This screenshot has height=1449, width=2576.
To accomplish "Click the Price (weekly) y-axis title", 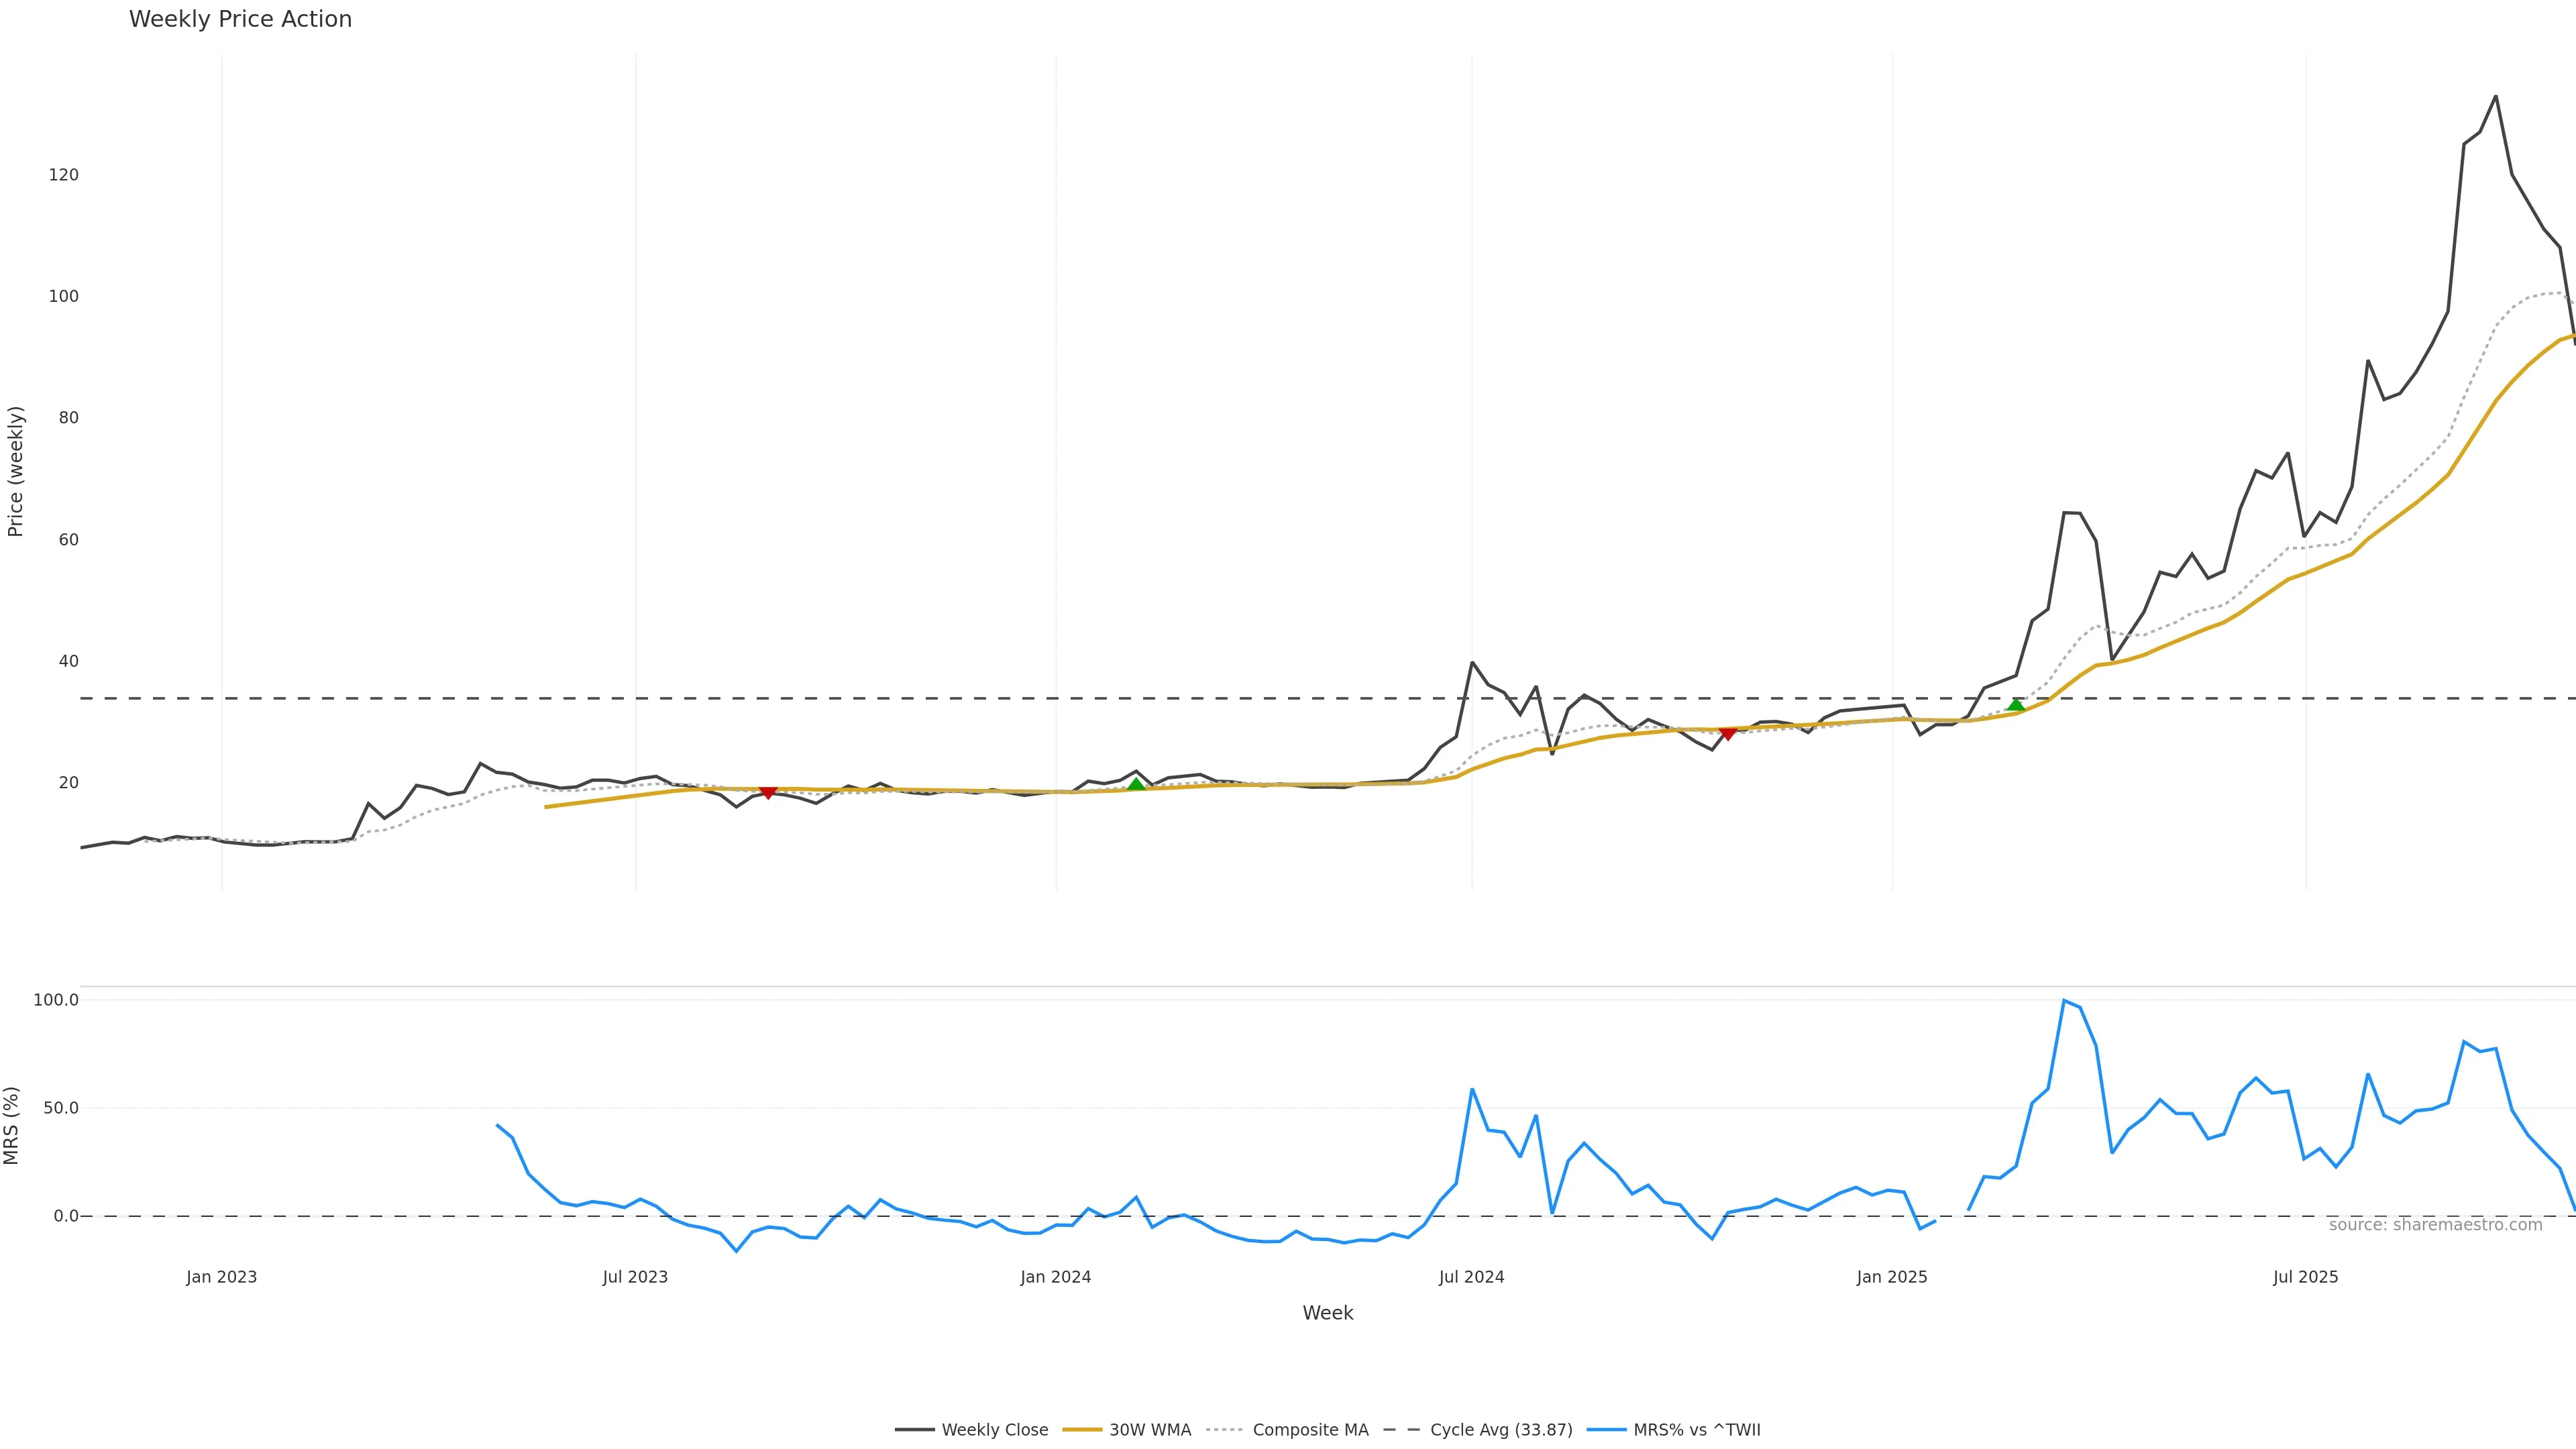I will click(15, 471).
